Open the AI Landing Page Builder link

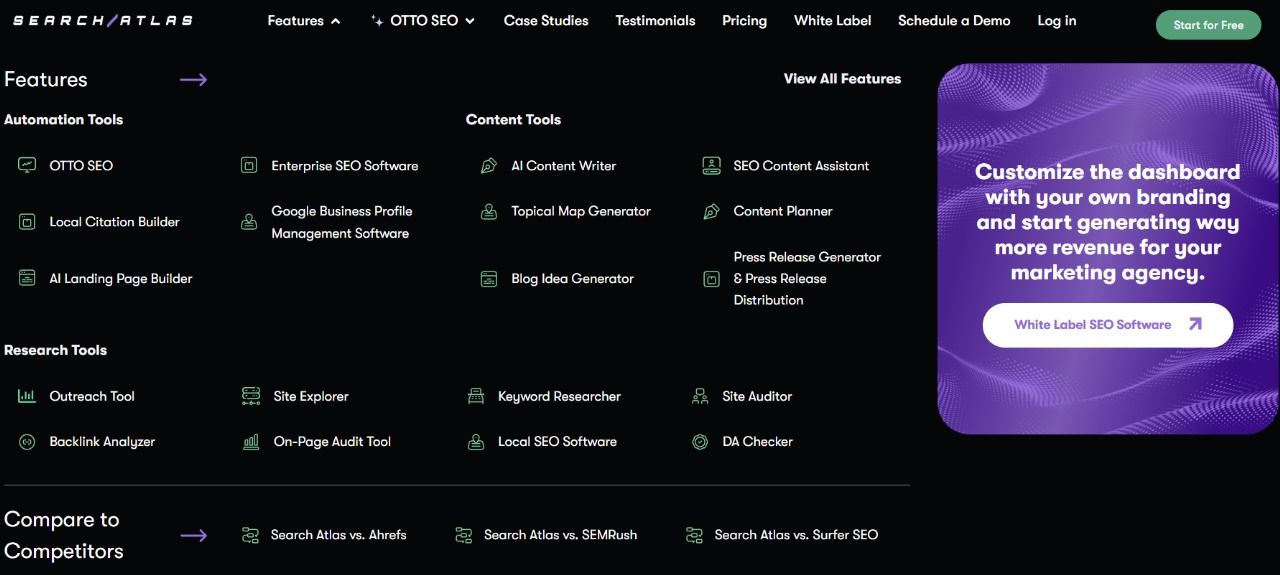tap(121, 278)
